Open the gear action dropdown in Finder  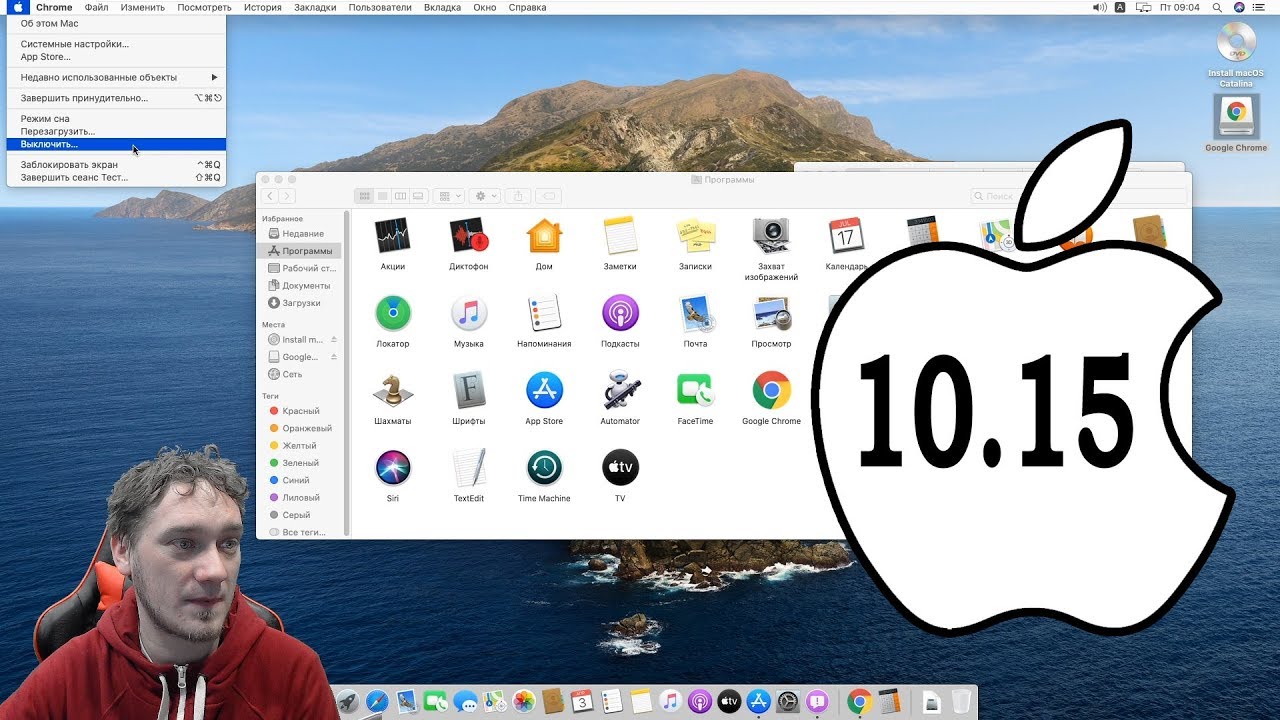click(x=486, y=196)
